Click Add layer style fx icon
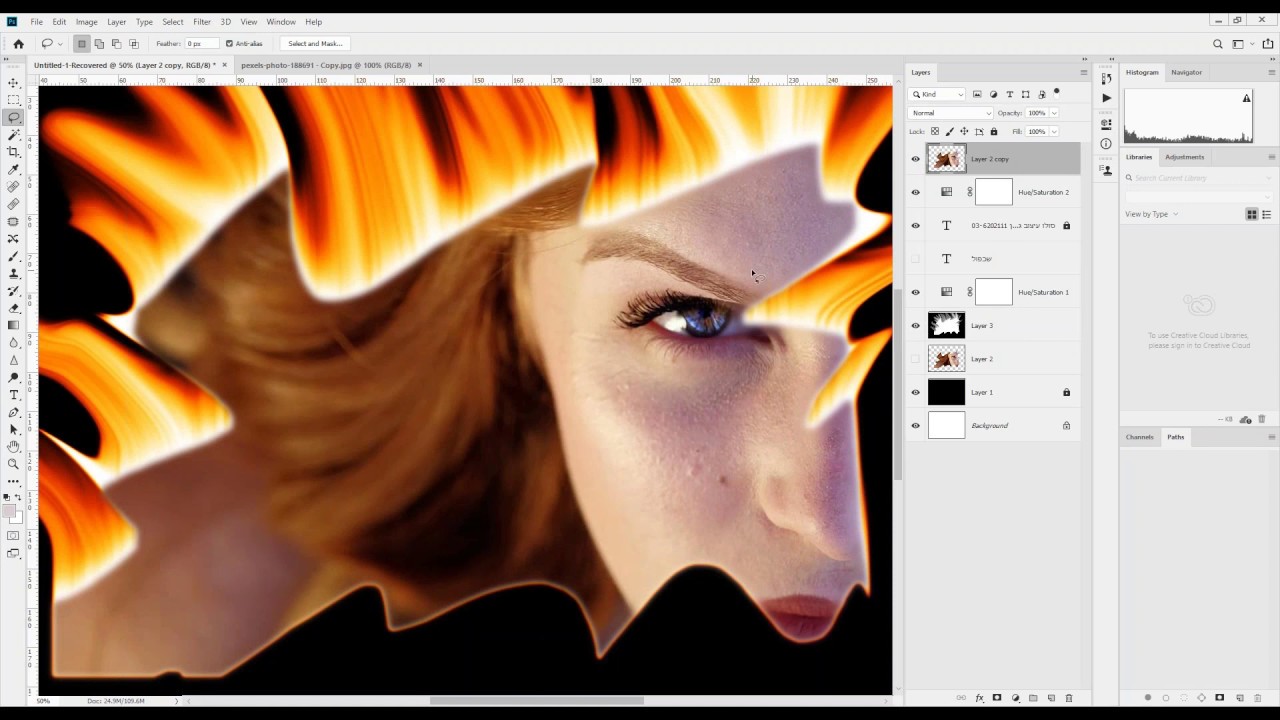Viewport: 1280px width, 720px height. tap(979, 698)
